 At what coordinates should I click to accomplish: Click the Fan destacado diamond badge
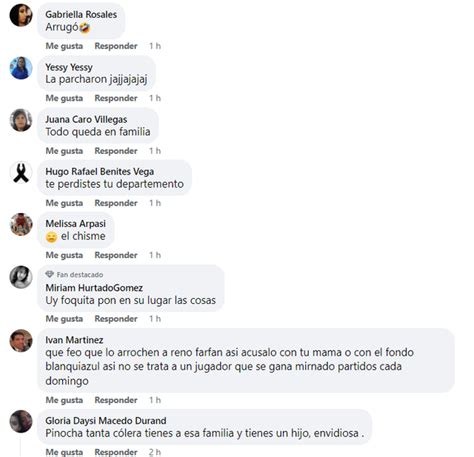(x=50, y=274)
